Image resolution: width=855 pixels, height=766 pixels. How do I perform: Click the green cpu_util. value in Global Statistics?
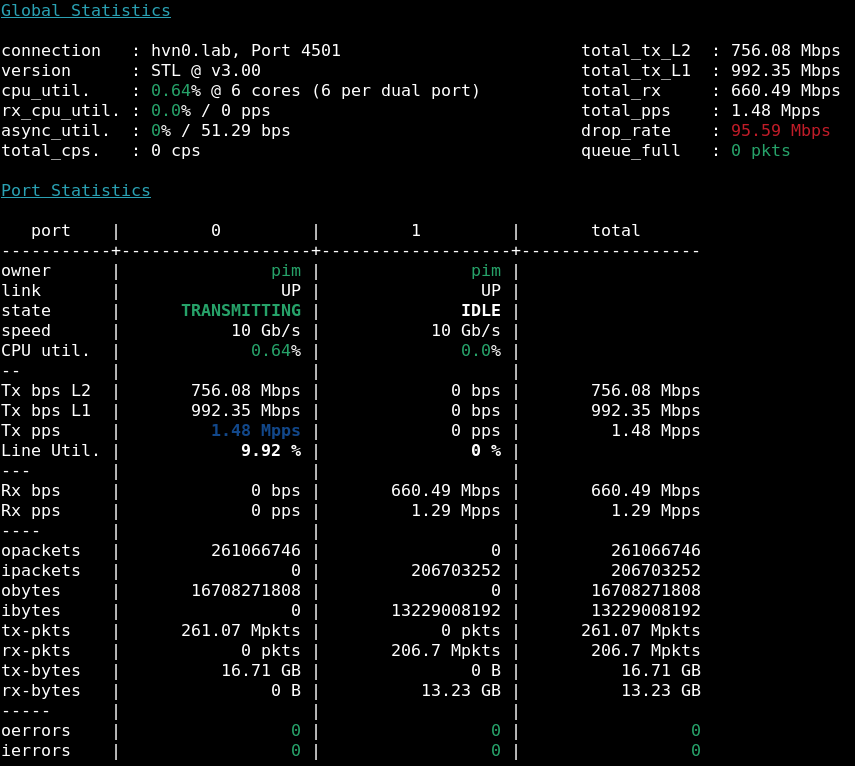point(170,91)
